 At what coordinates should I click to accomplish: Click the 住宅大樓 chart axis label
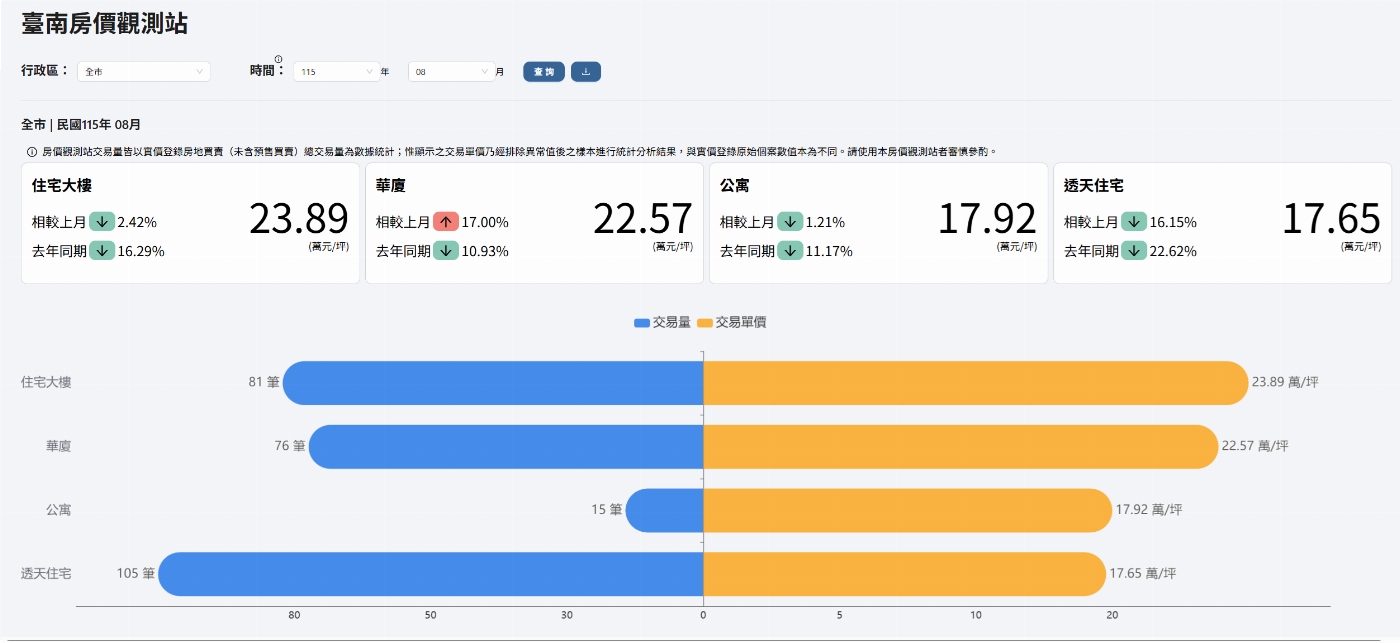point(46,382)
